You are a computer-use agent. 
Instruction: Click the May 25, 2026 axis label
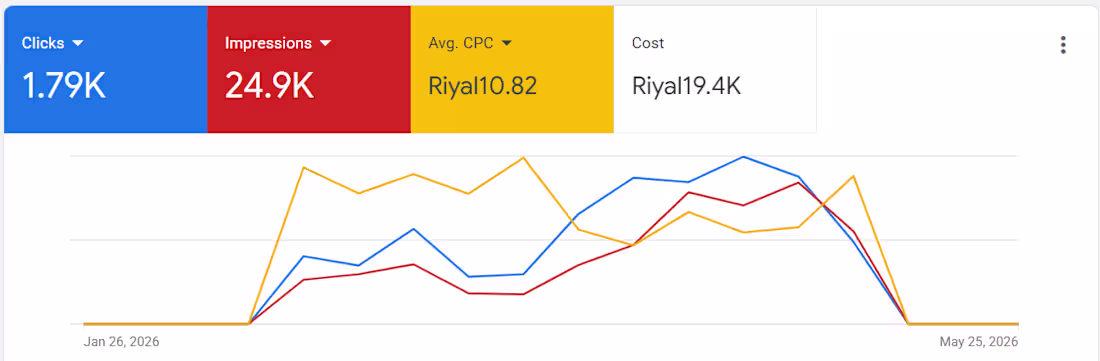[x=979, y=342]
